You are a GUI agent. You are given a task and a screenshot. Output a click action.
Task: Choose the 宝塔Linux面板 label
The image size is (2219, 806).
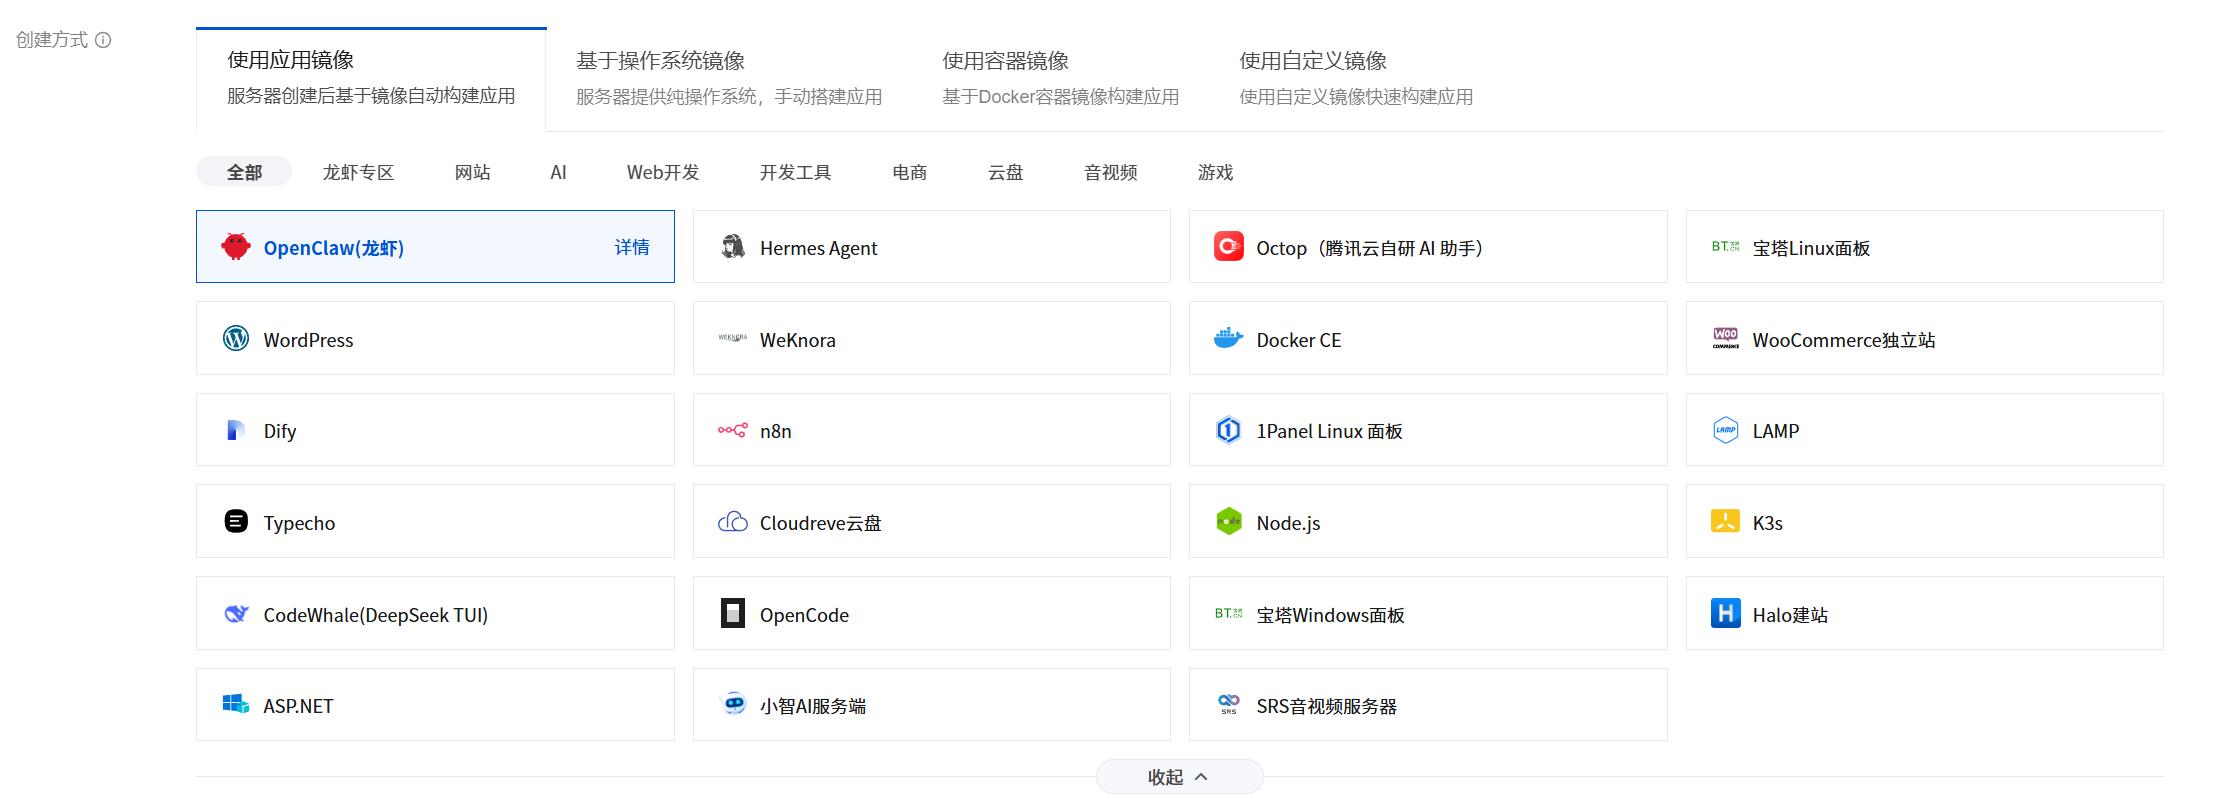[1811, 248]
